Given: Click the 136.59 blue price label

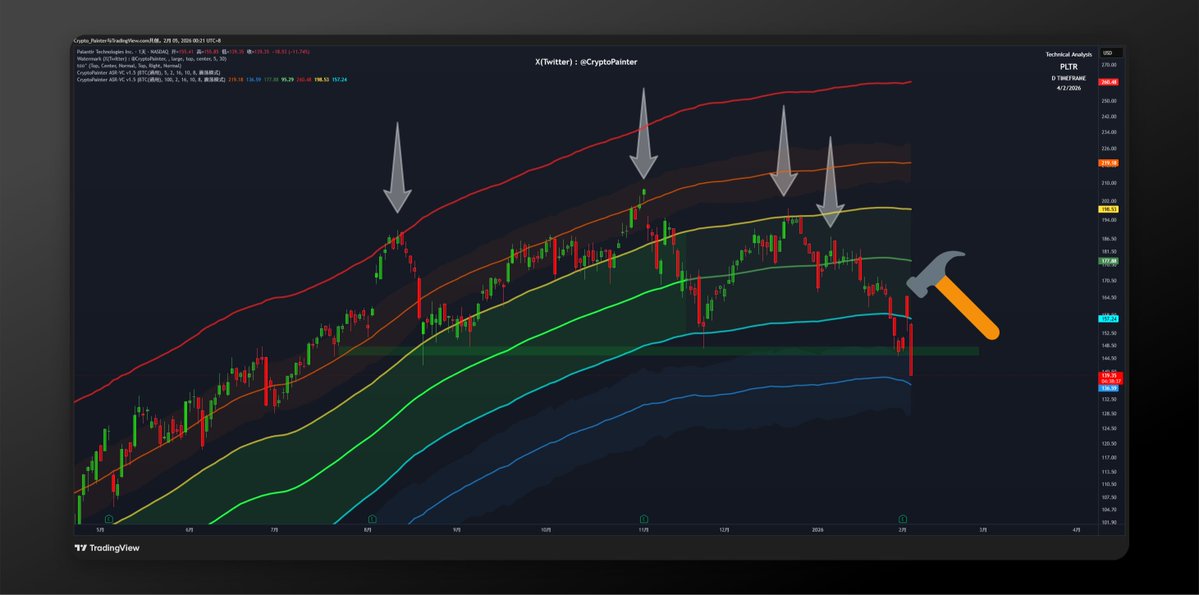Looking at the screenshot, I should coord(1108,388).
